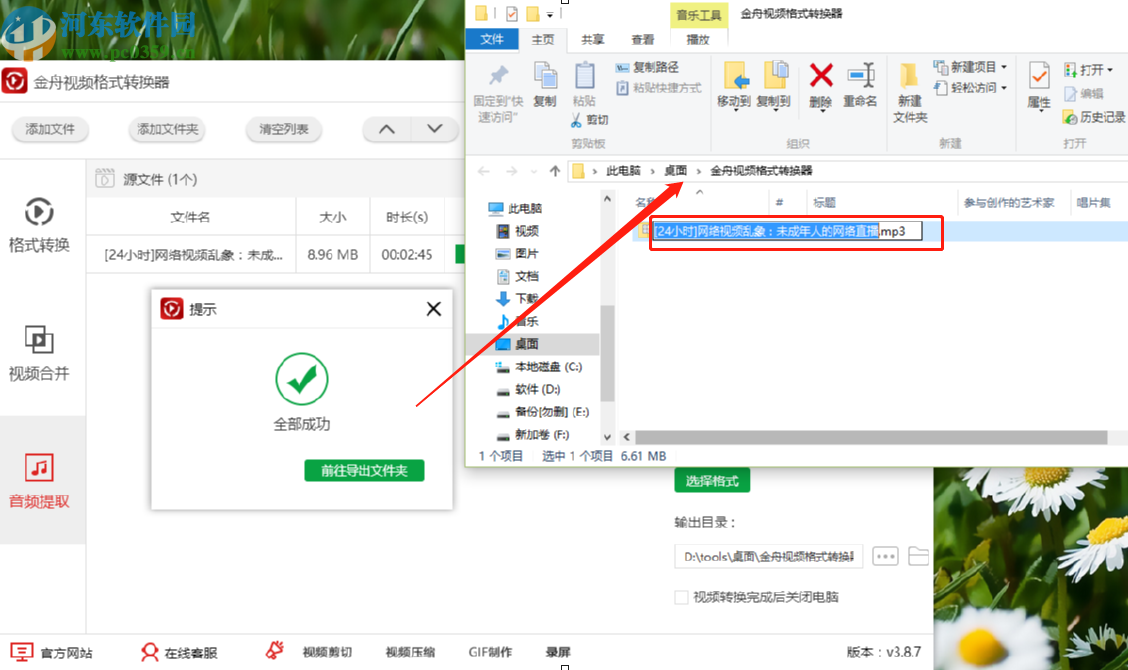Enable 视频转换完成后关闭电脑 checkbox
The width and height of the screenshot is (1128, 670).
tap(681, 597)
